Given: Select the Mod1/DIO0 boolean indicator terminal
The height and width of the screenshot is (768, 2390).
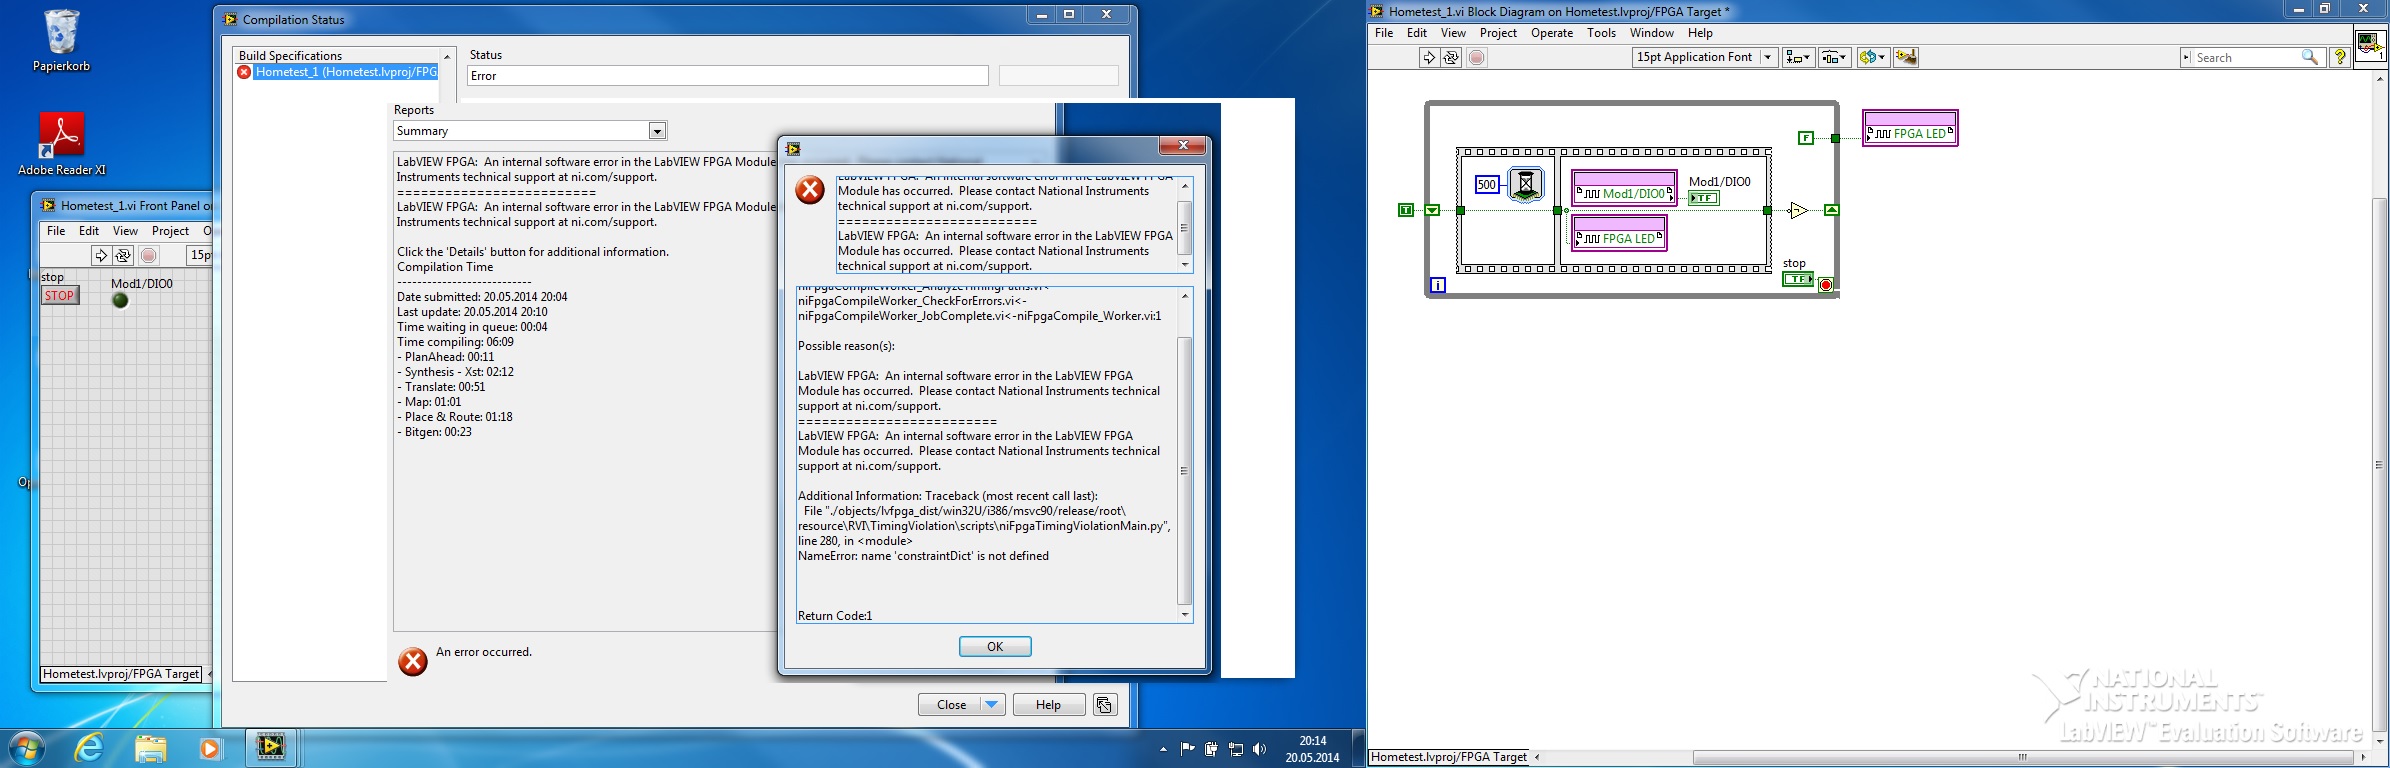Looking at the screenshot, I should 1703,198.
